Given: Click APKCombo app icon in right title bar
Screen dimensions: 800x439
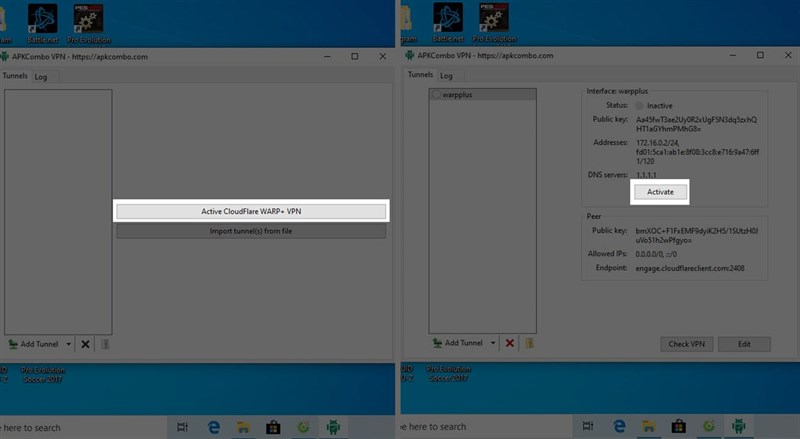Looking at the screenshot, I should (x=409, y=55).
